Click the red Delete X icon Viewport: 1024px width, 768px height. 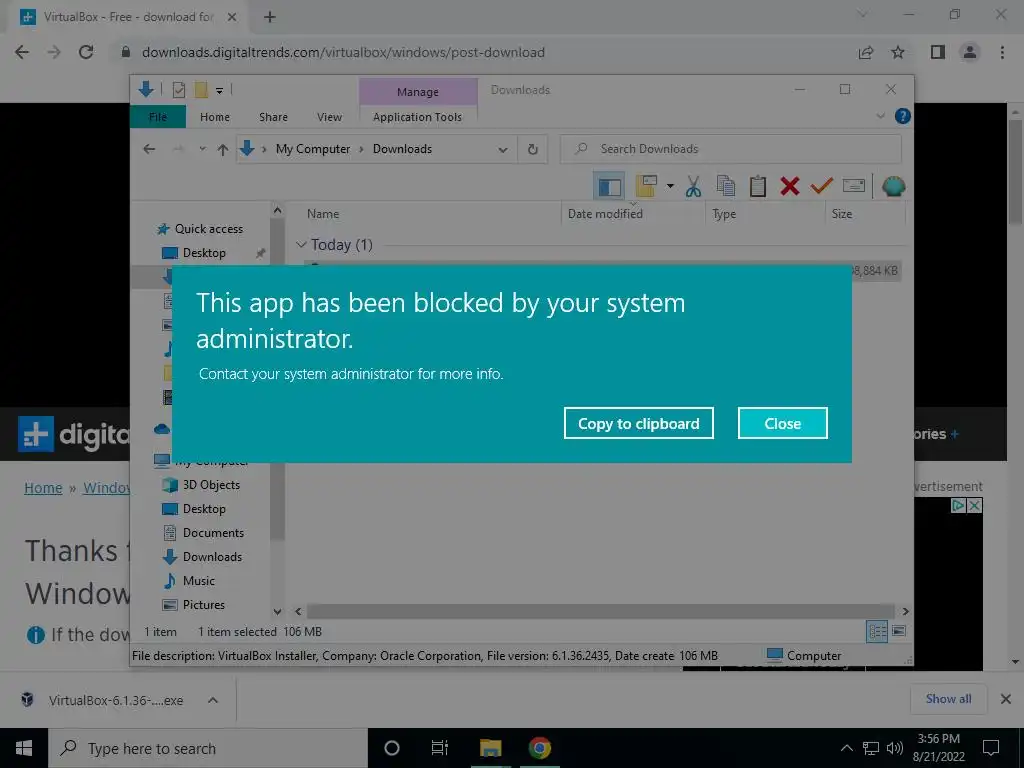790,186
